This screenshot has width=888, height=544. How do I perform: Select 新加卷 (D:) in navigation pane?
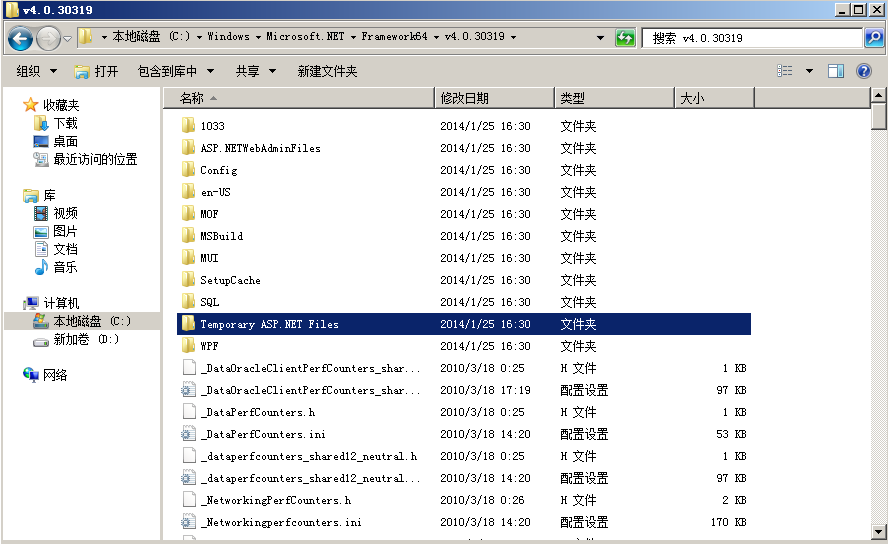pyautogui.click(x=85, y=339)
